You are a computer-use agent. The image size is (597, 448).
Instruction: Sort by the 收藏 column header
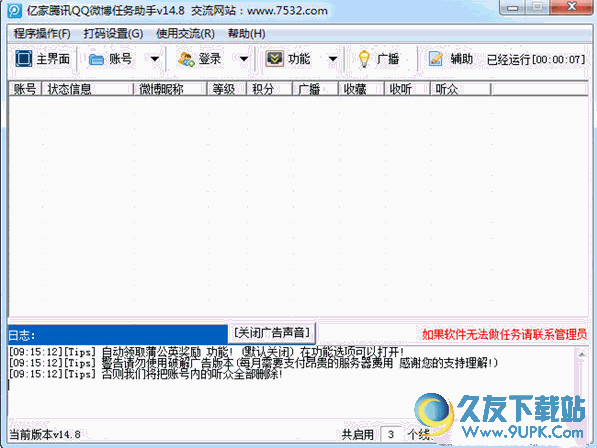point(361,89)
